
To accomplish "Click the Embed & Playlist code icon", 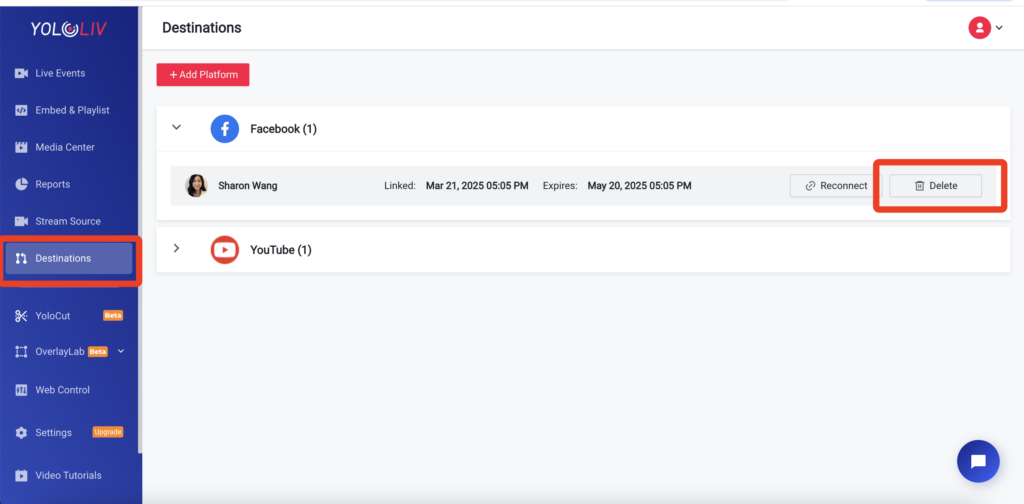I will point(21,110).
